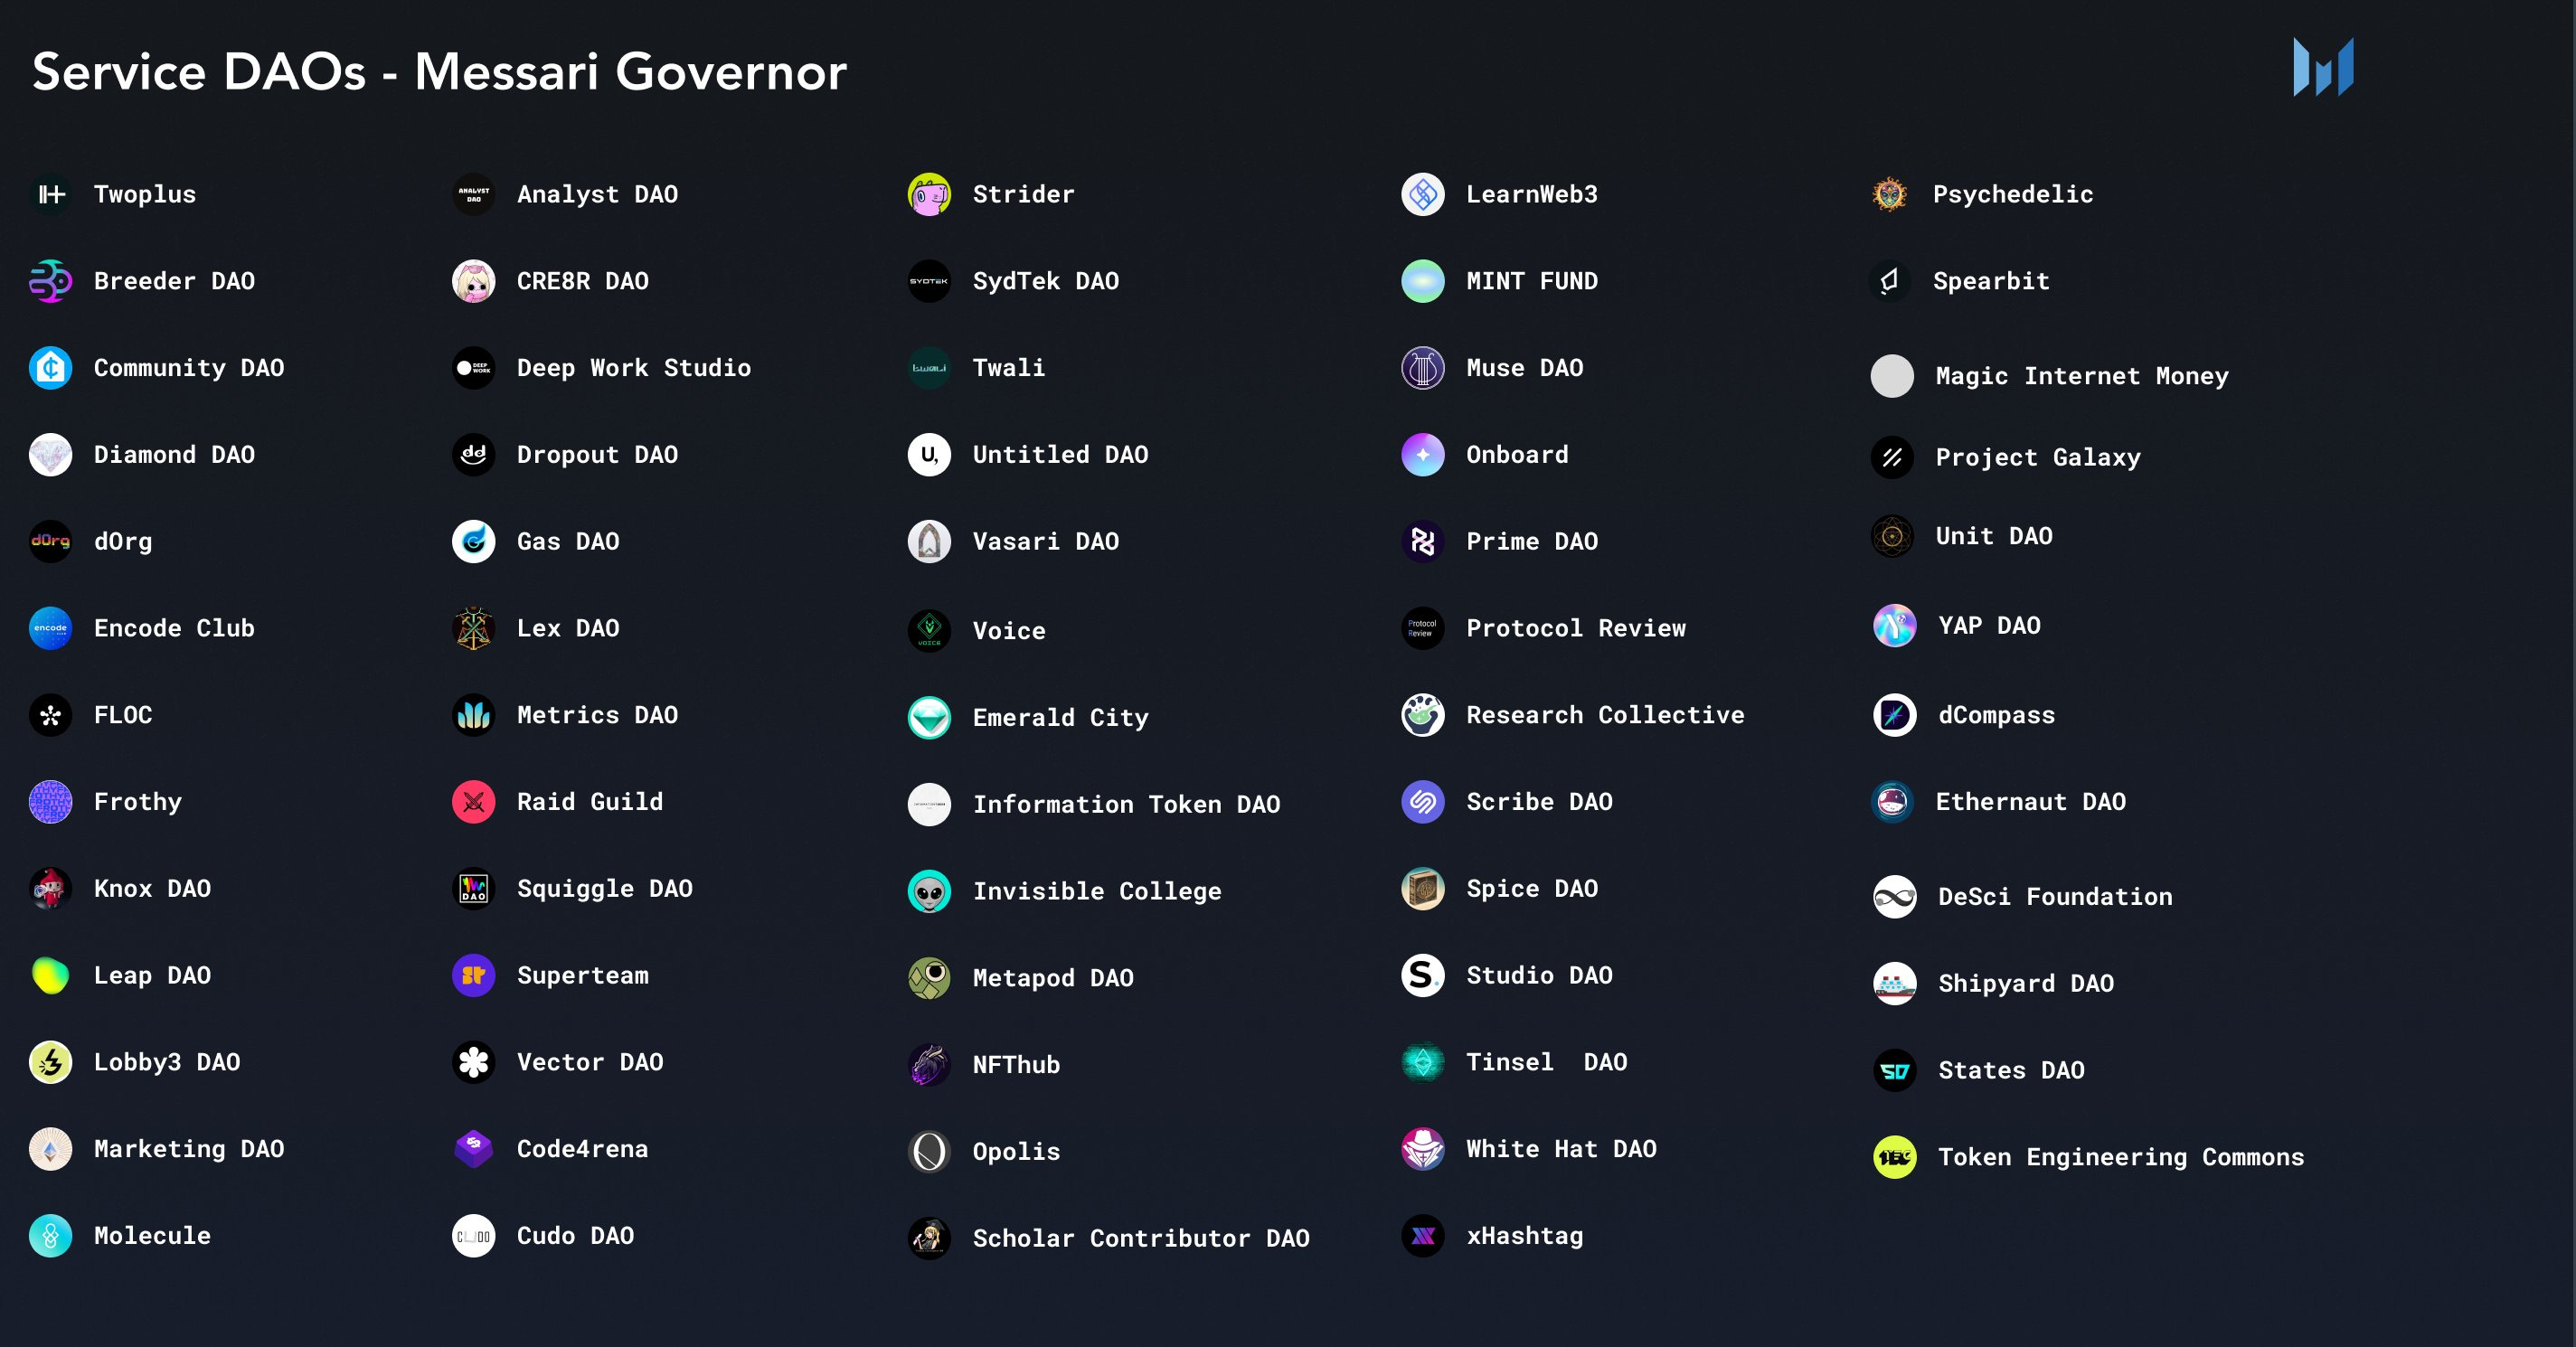Click the Shipyard DAO ship icon
The height and width of the screenshot is (1347, 2576).
tap(1894, 983)
